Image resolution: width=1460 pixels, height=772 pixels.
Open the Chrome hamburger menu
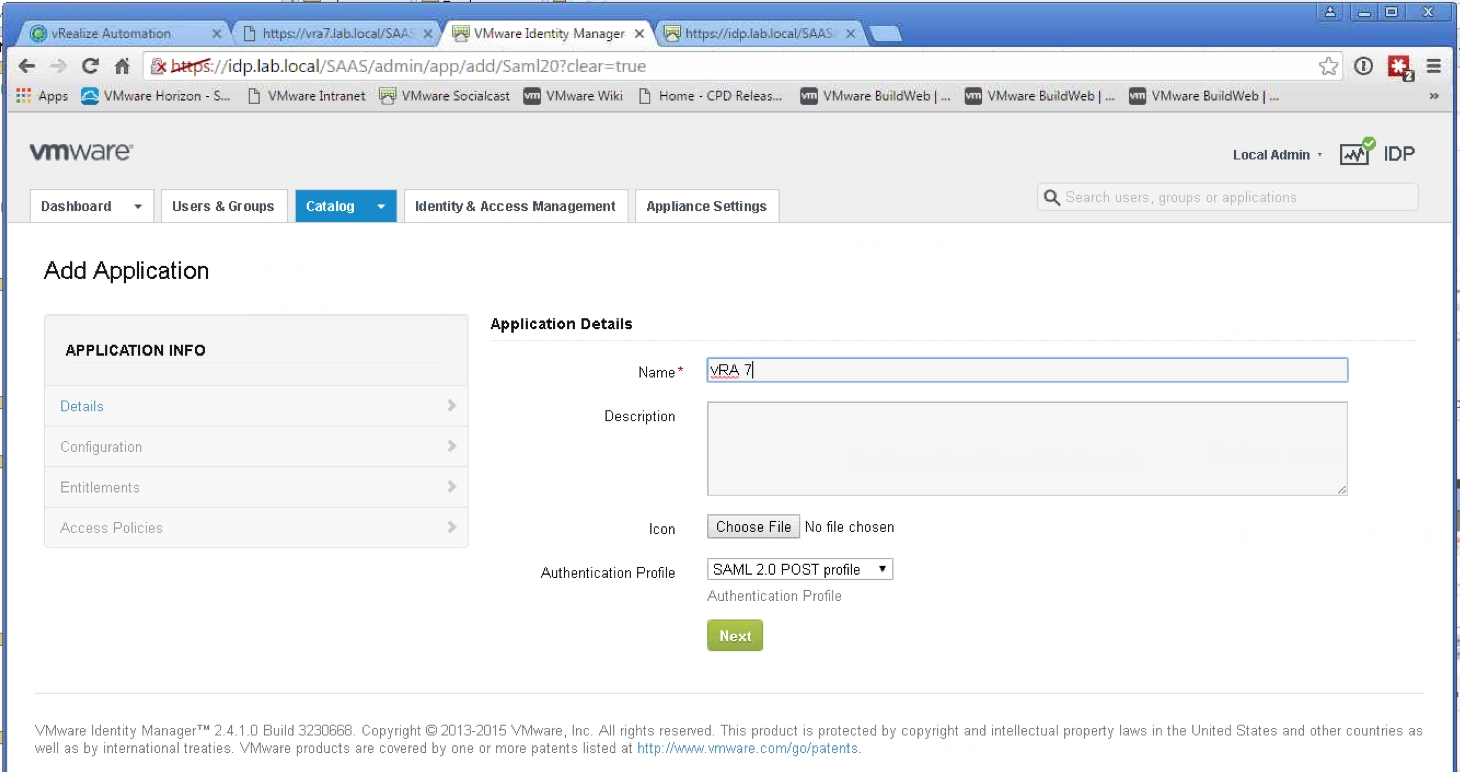click(1433, 66)
